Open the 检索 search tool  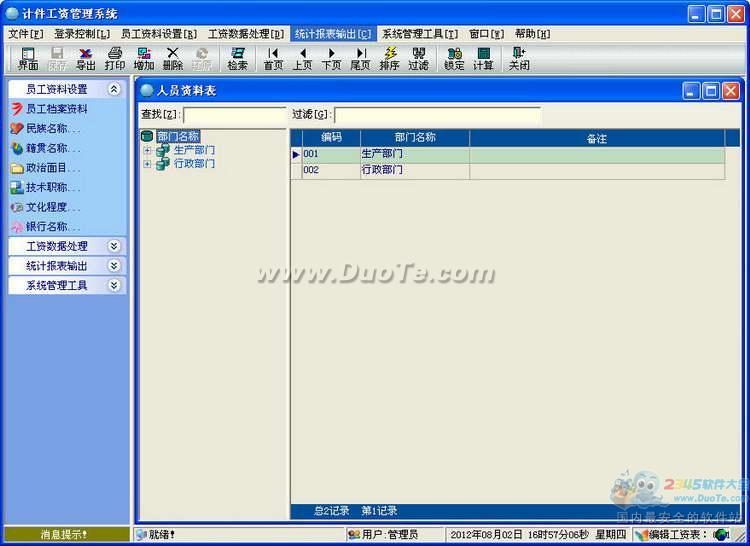[237, 58]
